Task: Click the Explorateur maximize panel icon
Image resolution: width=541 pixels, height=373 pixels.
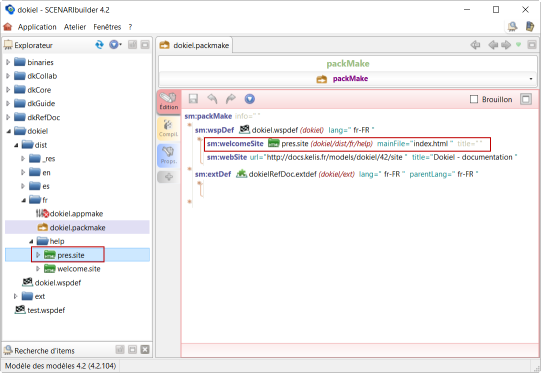Action: [145, 45]
